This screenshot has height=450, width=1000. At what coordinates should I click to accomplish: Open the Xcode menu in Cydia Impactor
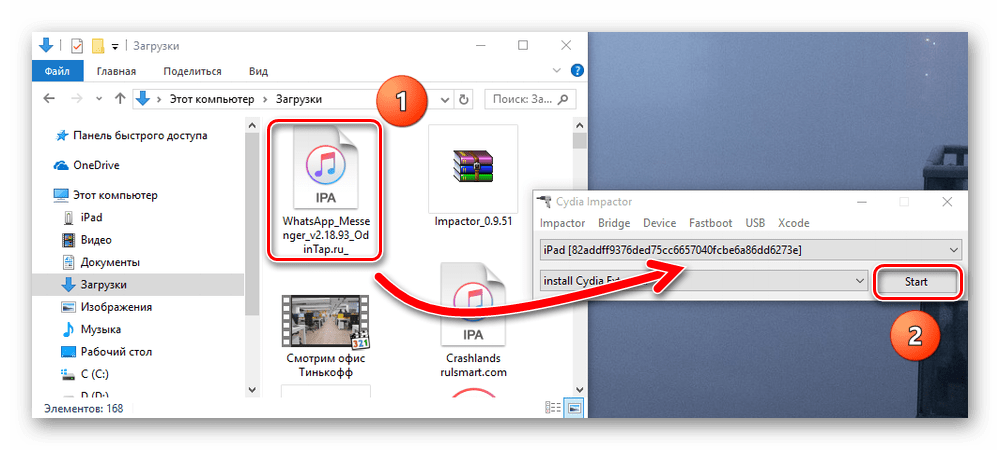[x=793, y=223]
